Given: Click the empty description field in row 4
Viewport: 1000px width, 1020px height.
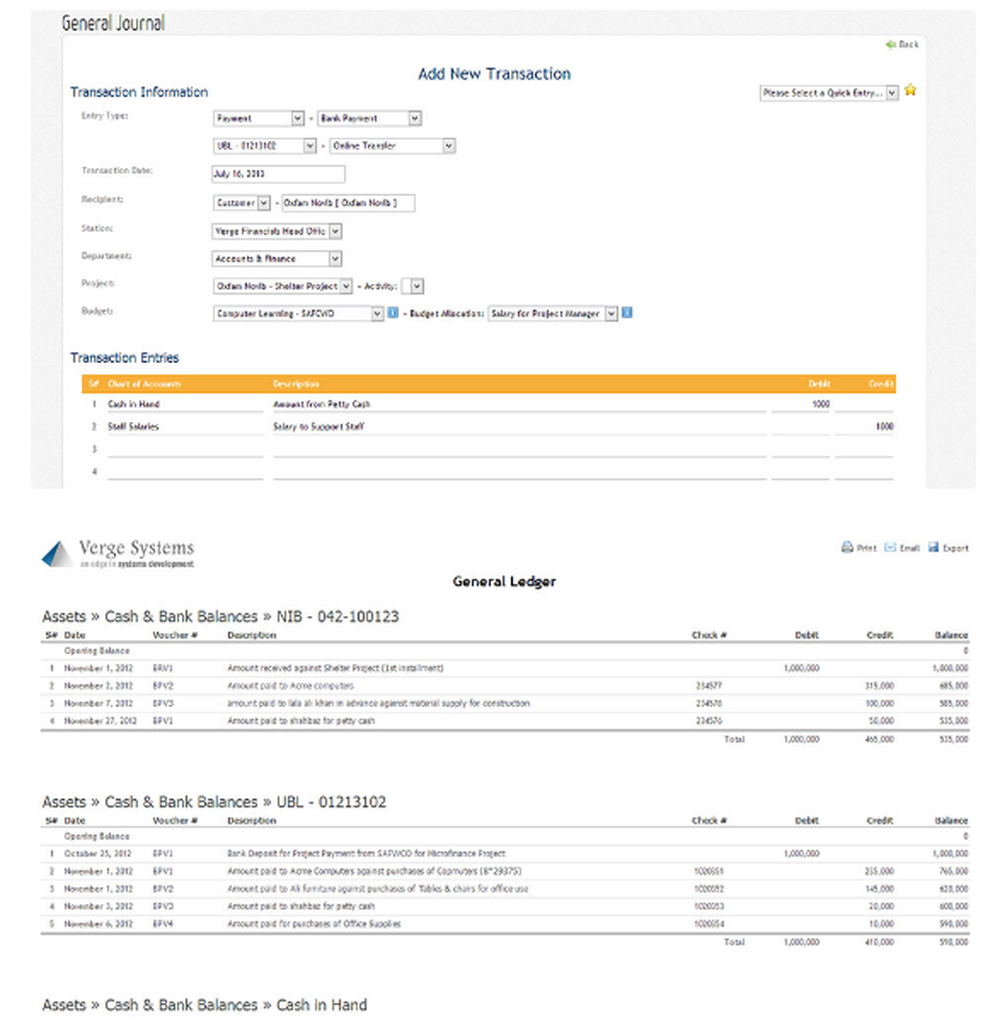Looking at the screenshot, I should pyautogui.click(x=519, y=471).
